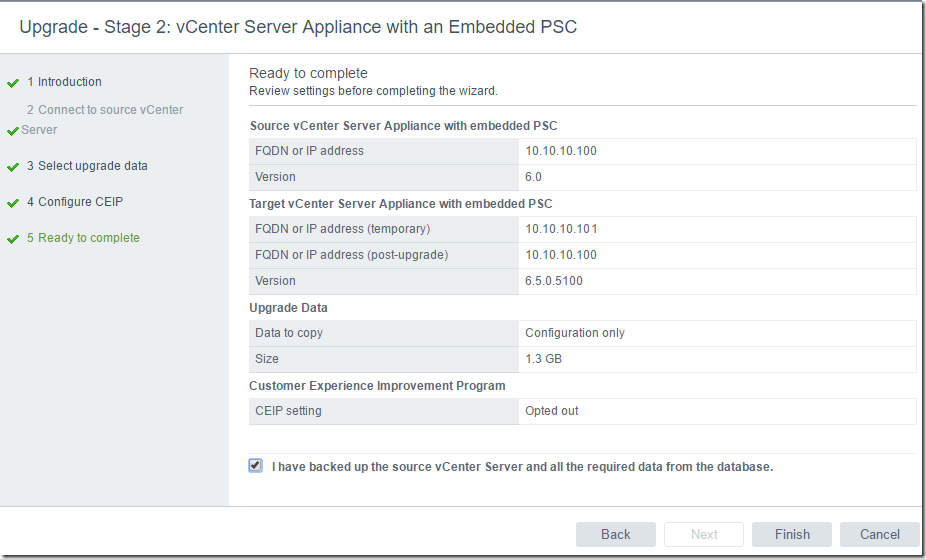Screen dimensions: 926x559
Task: Click the Finish button
Action: point(792,534)
